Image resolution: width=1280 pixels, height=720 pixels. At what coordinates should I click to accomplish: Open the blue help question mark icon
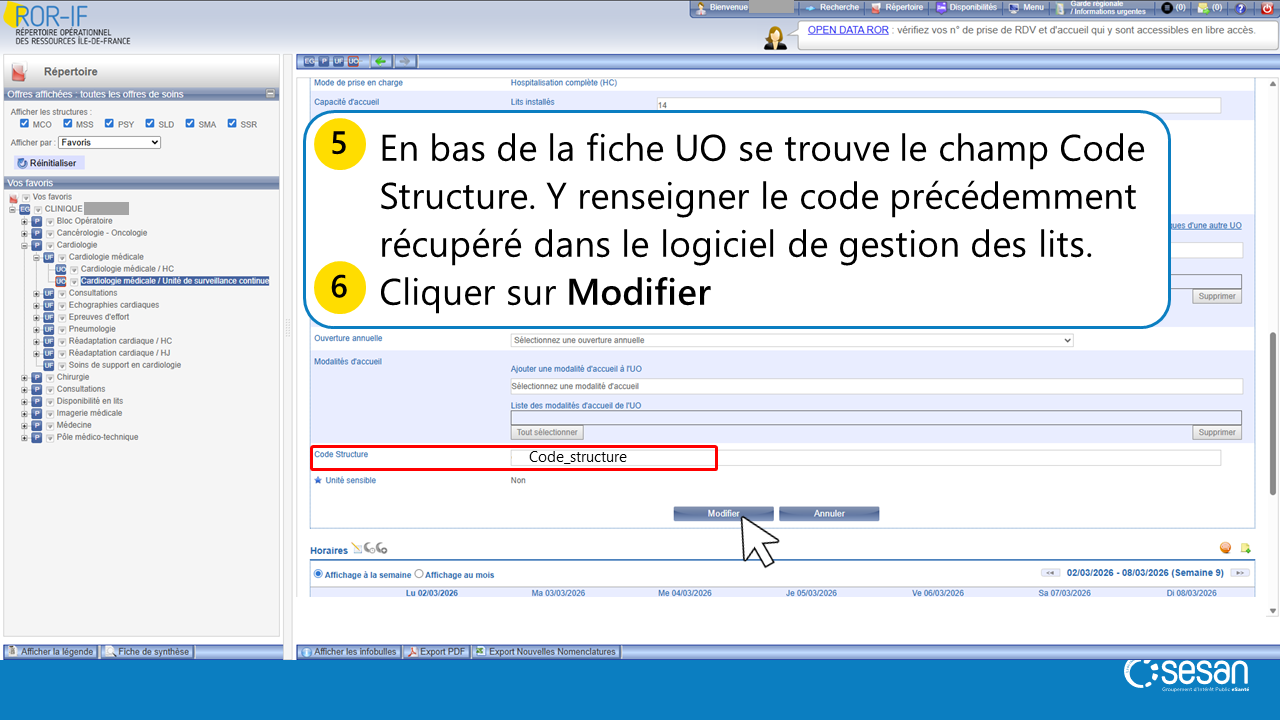point(1240,8)
